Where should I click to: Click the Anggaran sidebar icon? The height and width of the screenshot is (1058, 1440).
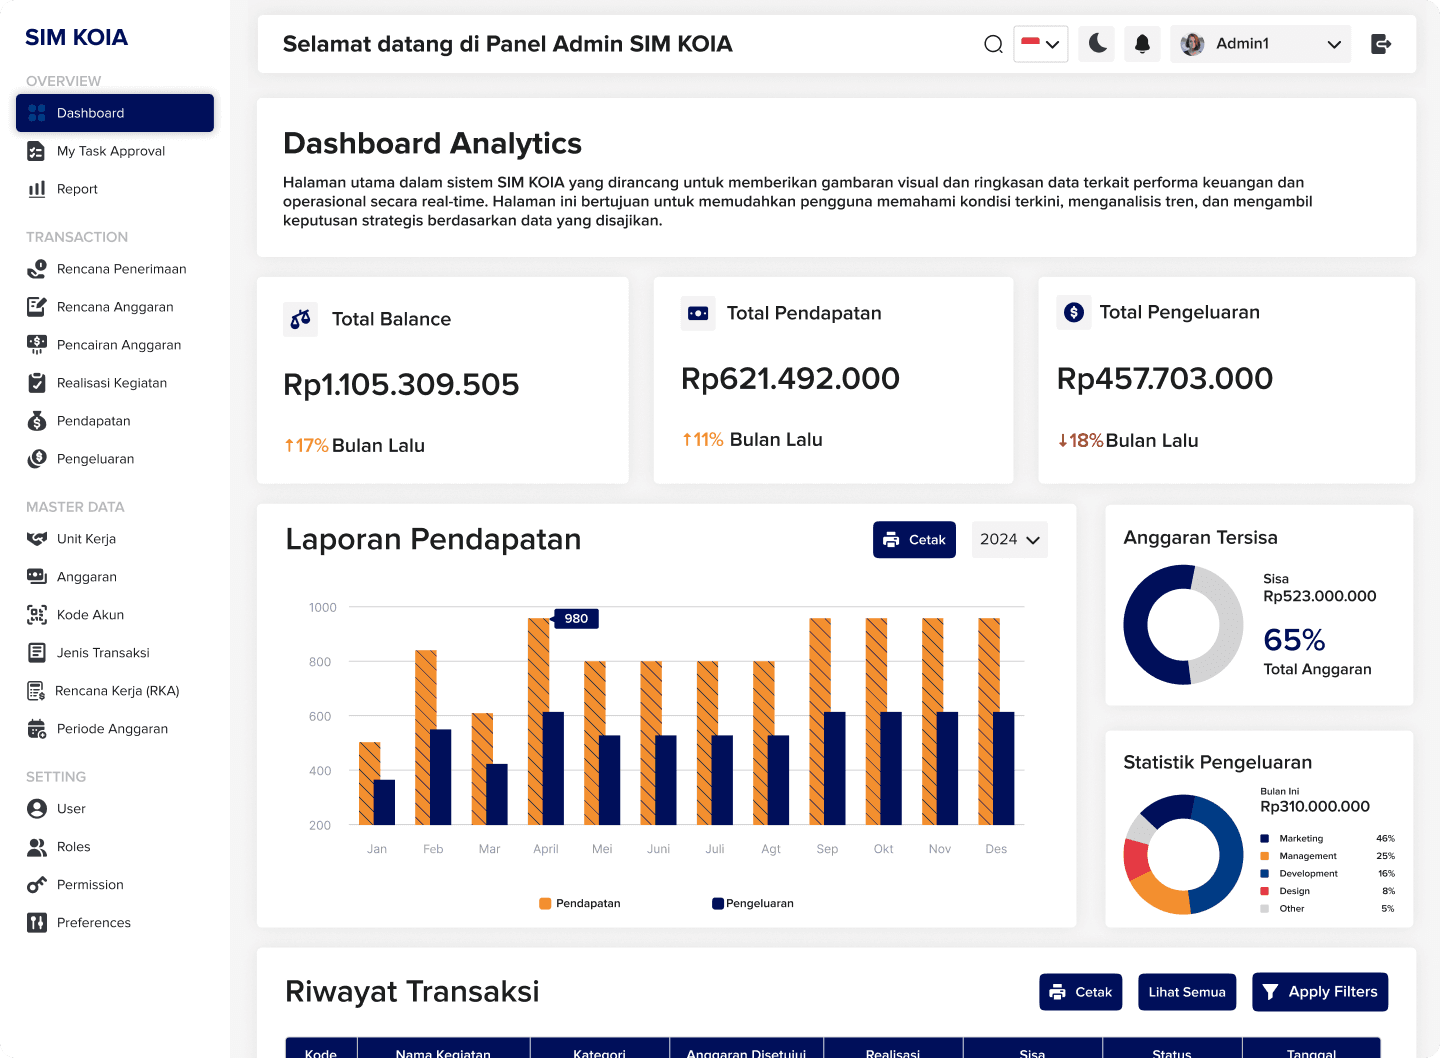(x=37, y=577)
